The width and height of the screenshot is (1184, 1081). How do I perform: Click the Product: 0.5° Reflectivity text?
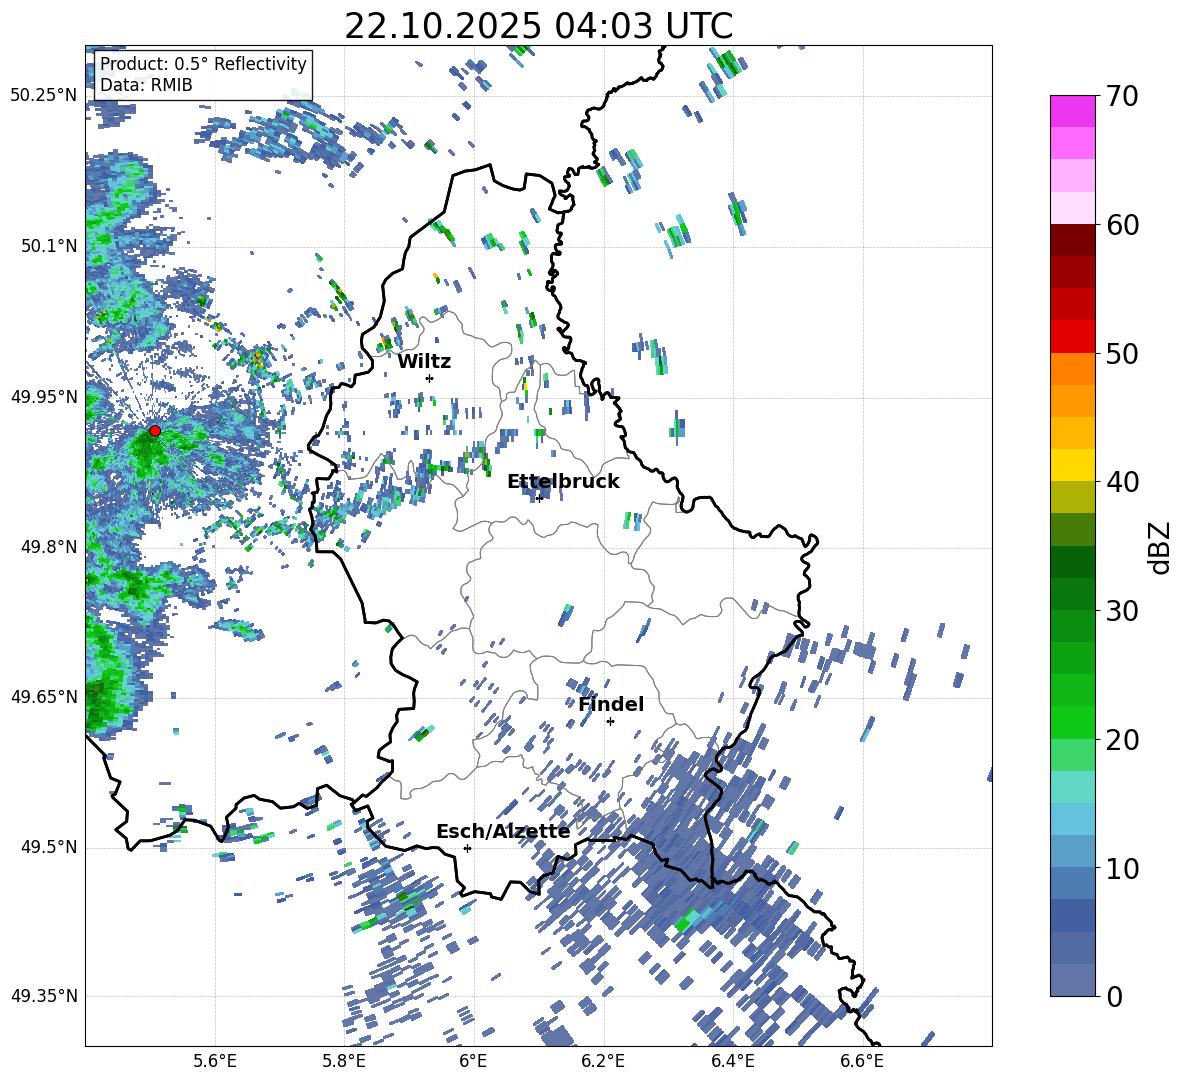point(203,63)
